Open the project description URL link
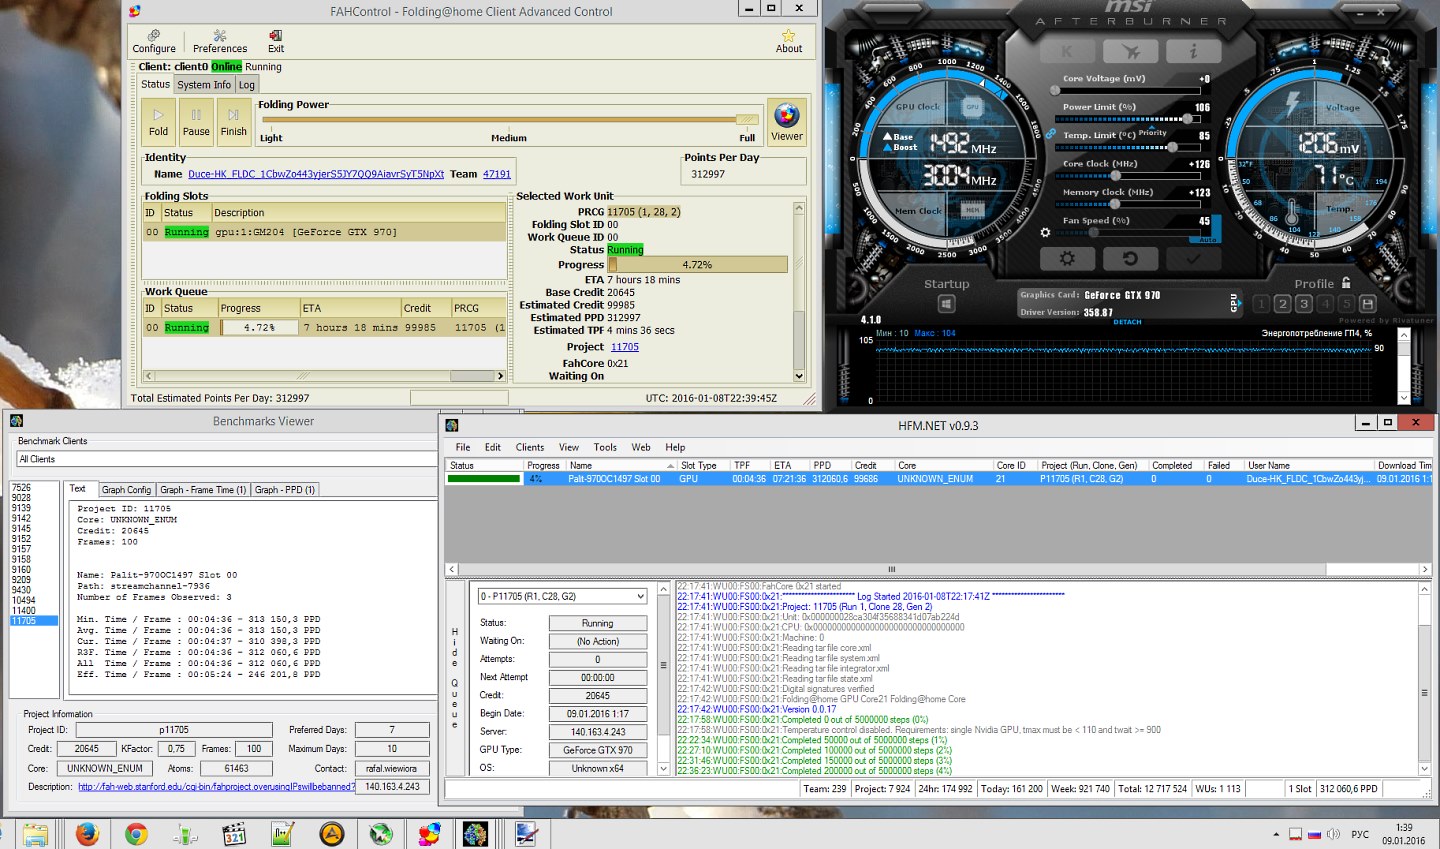Viewport: 1440px width, 849px height. [216, 787]
